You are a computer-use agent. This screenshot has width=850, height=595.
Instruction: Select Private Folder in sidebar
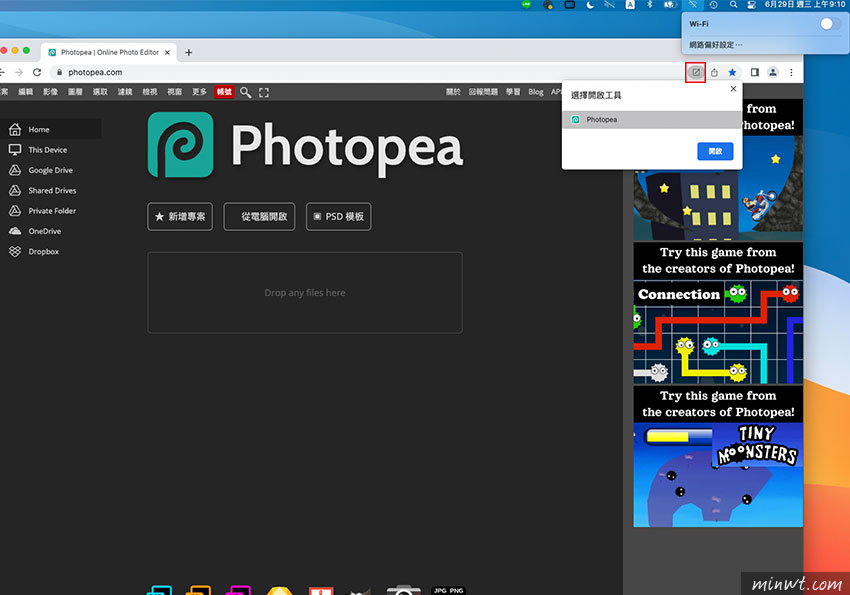pyautogui.click(x=50, y=210)
